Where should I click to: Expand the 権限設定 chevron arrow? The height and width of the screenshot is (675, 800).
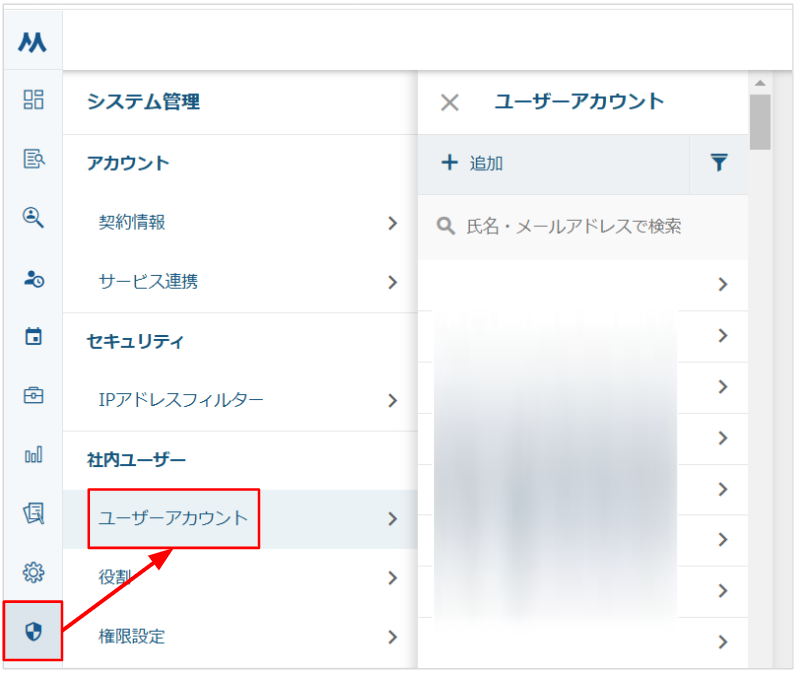392,637
